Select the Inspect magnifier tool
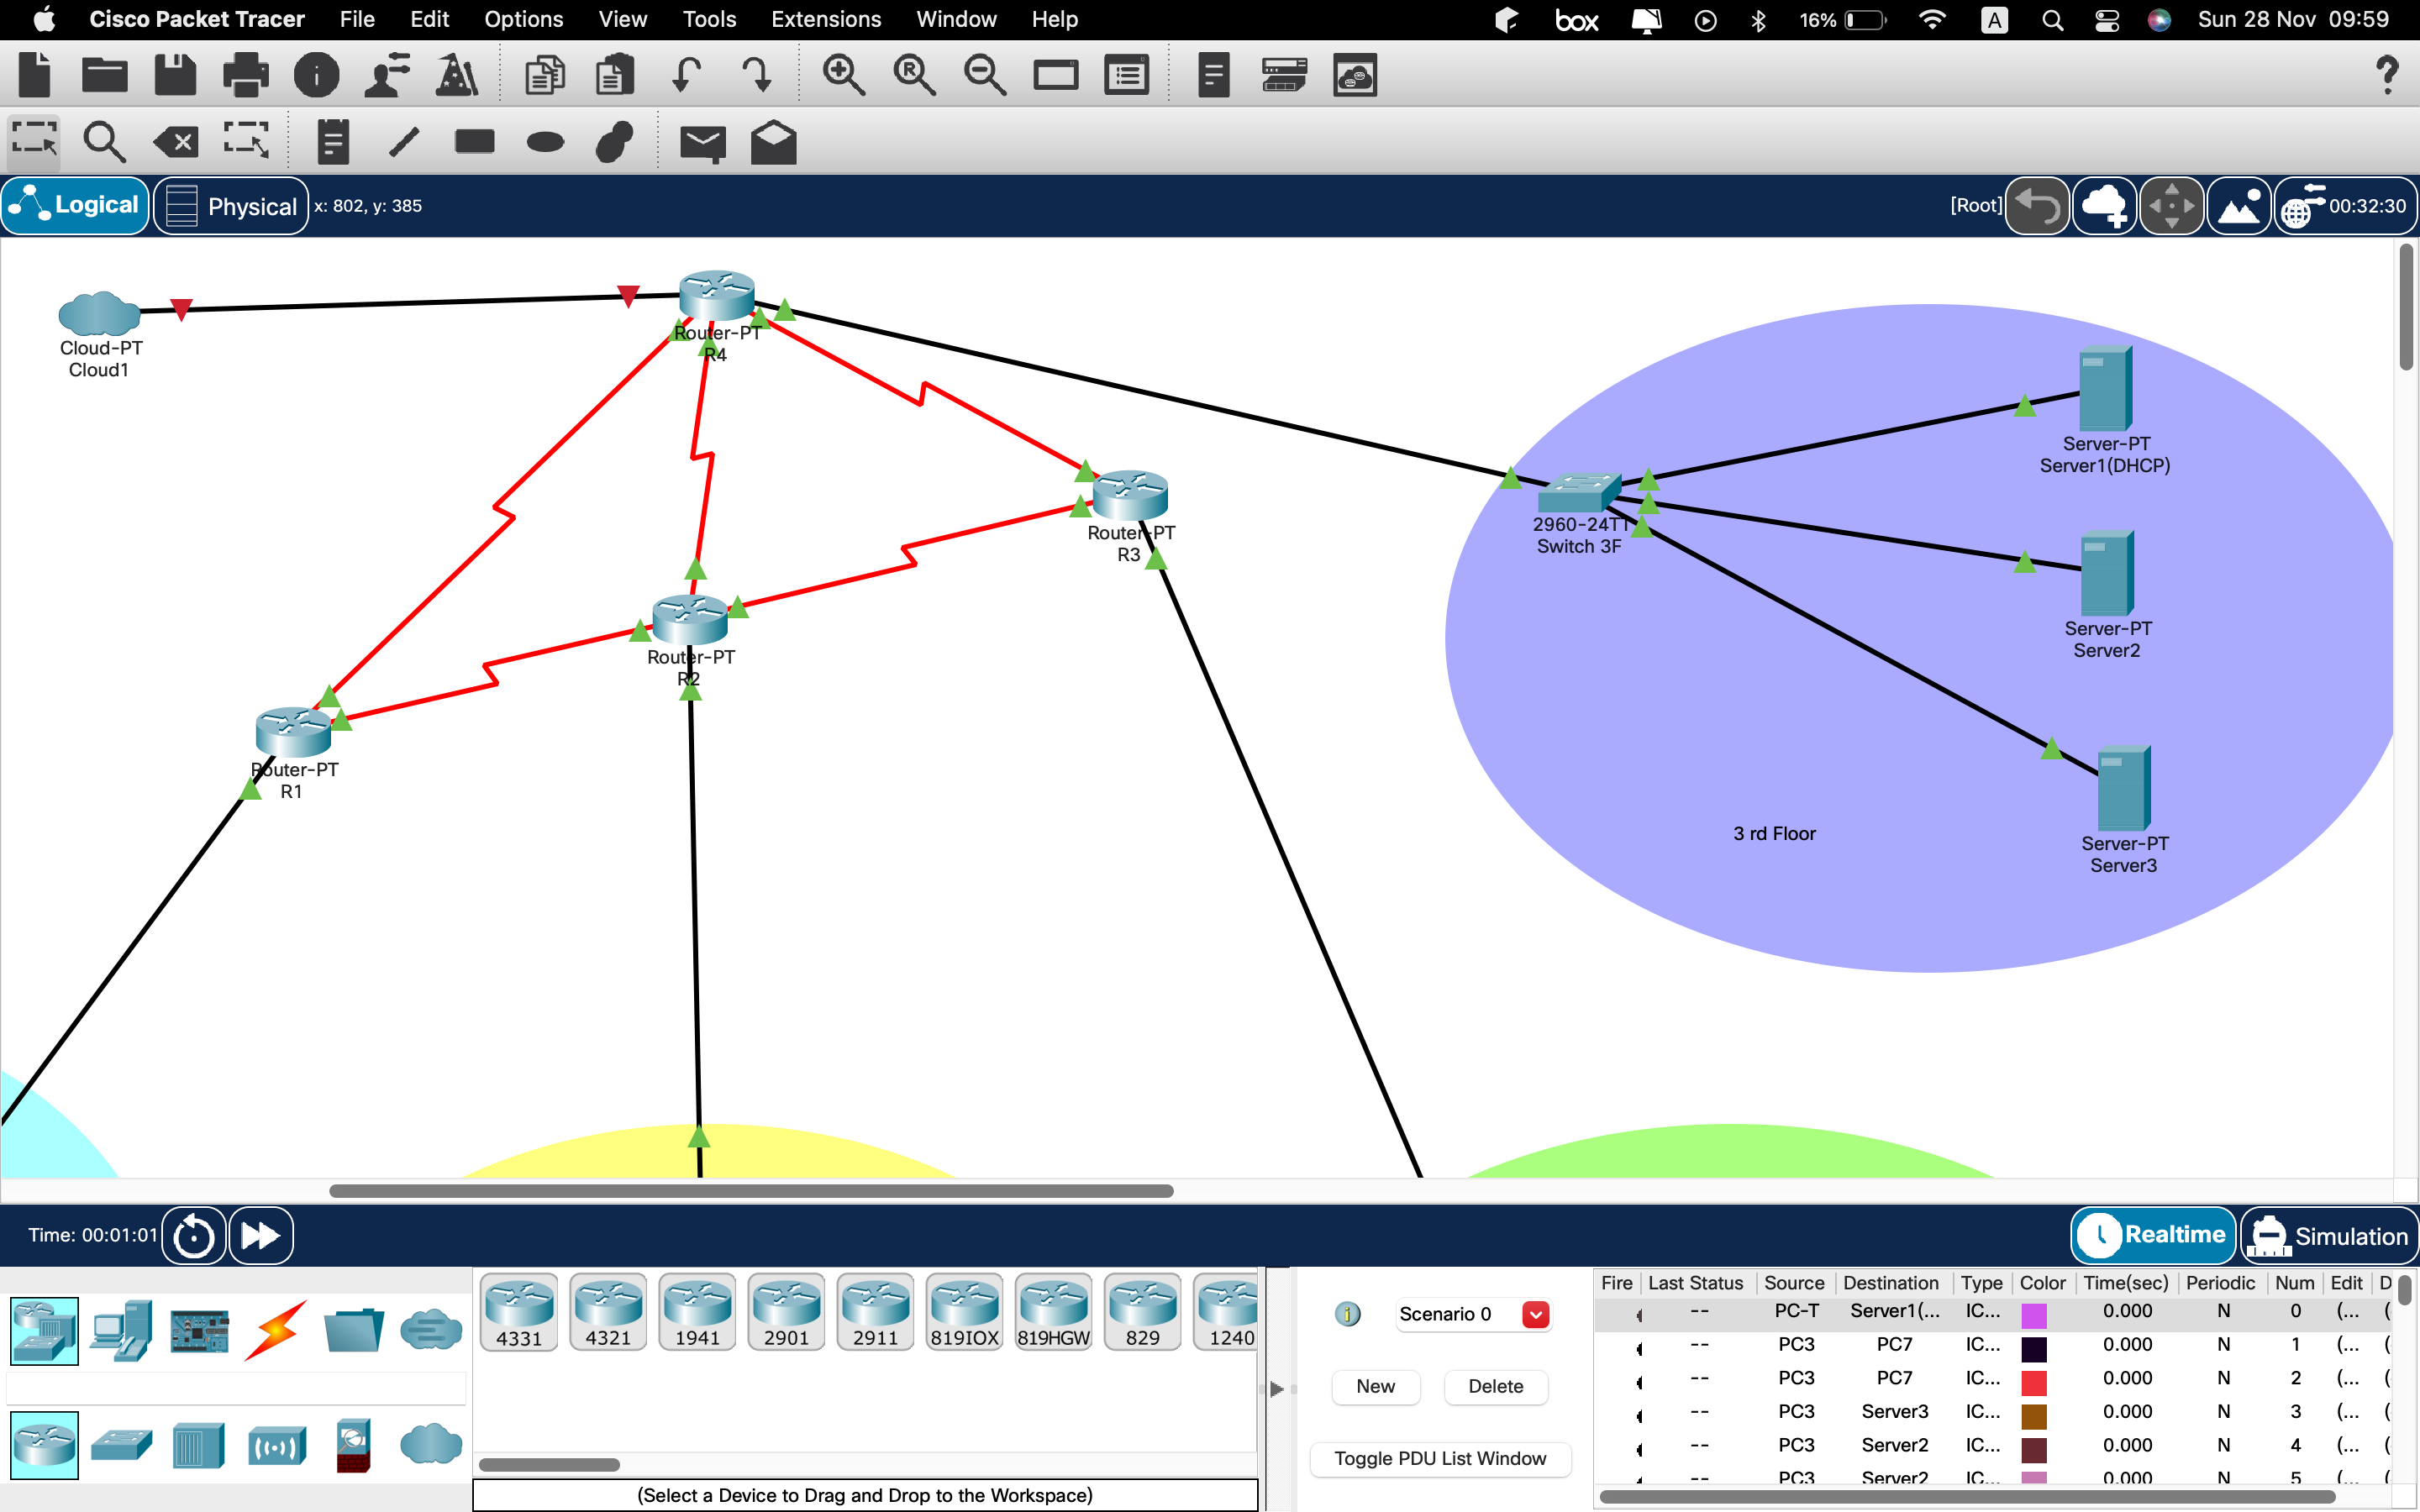The image size is (2420, 1512). point(103,142)
